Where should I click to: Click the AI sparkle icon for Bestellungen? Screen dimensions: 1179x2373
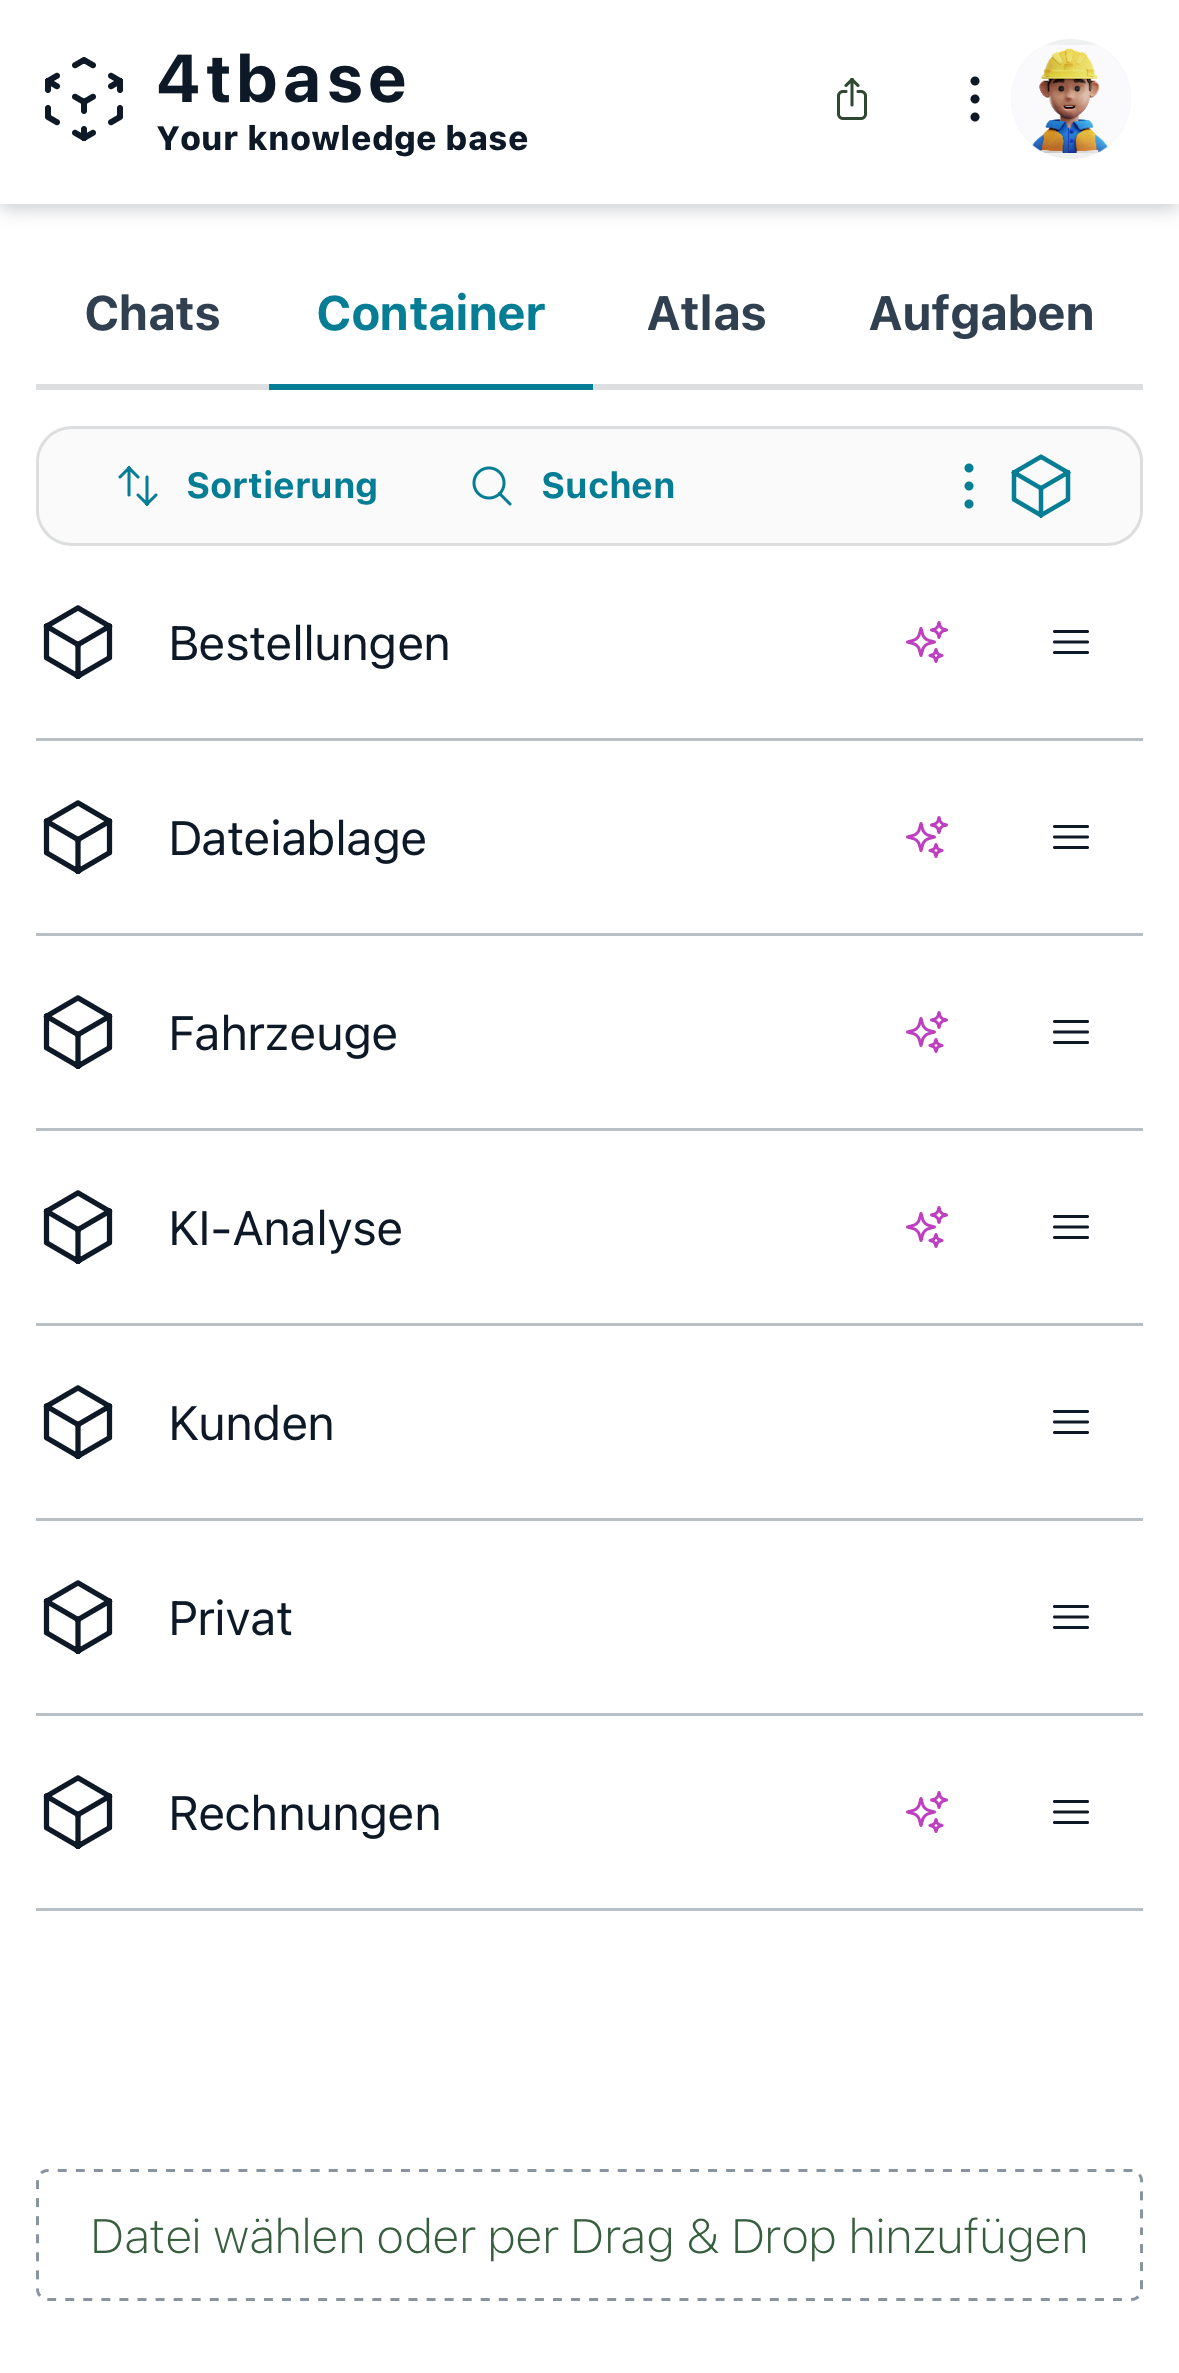(927, 642)
